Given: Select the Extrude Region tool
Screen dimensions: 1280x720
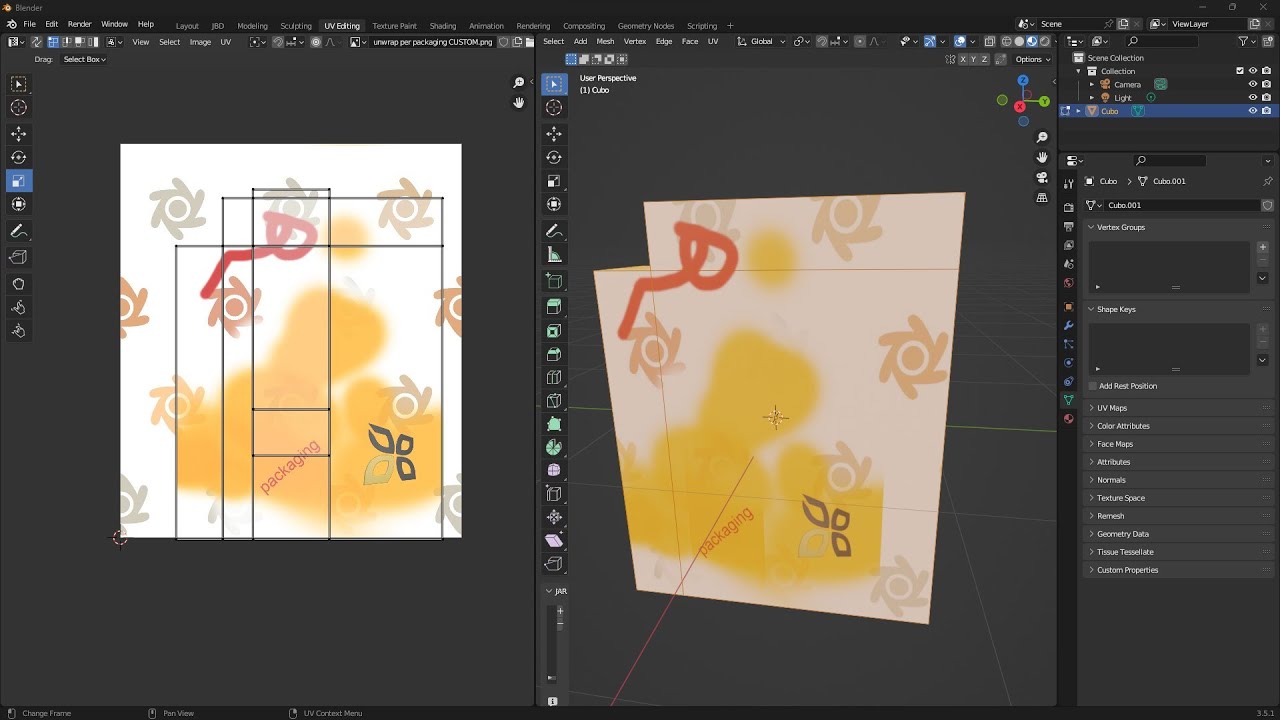Looking at the screenshot, I should pos(554,307).
